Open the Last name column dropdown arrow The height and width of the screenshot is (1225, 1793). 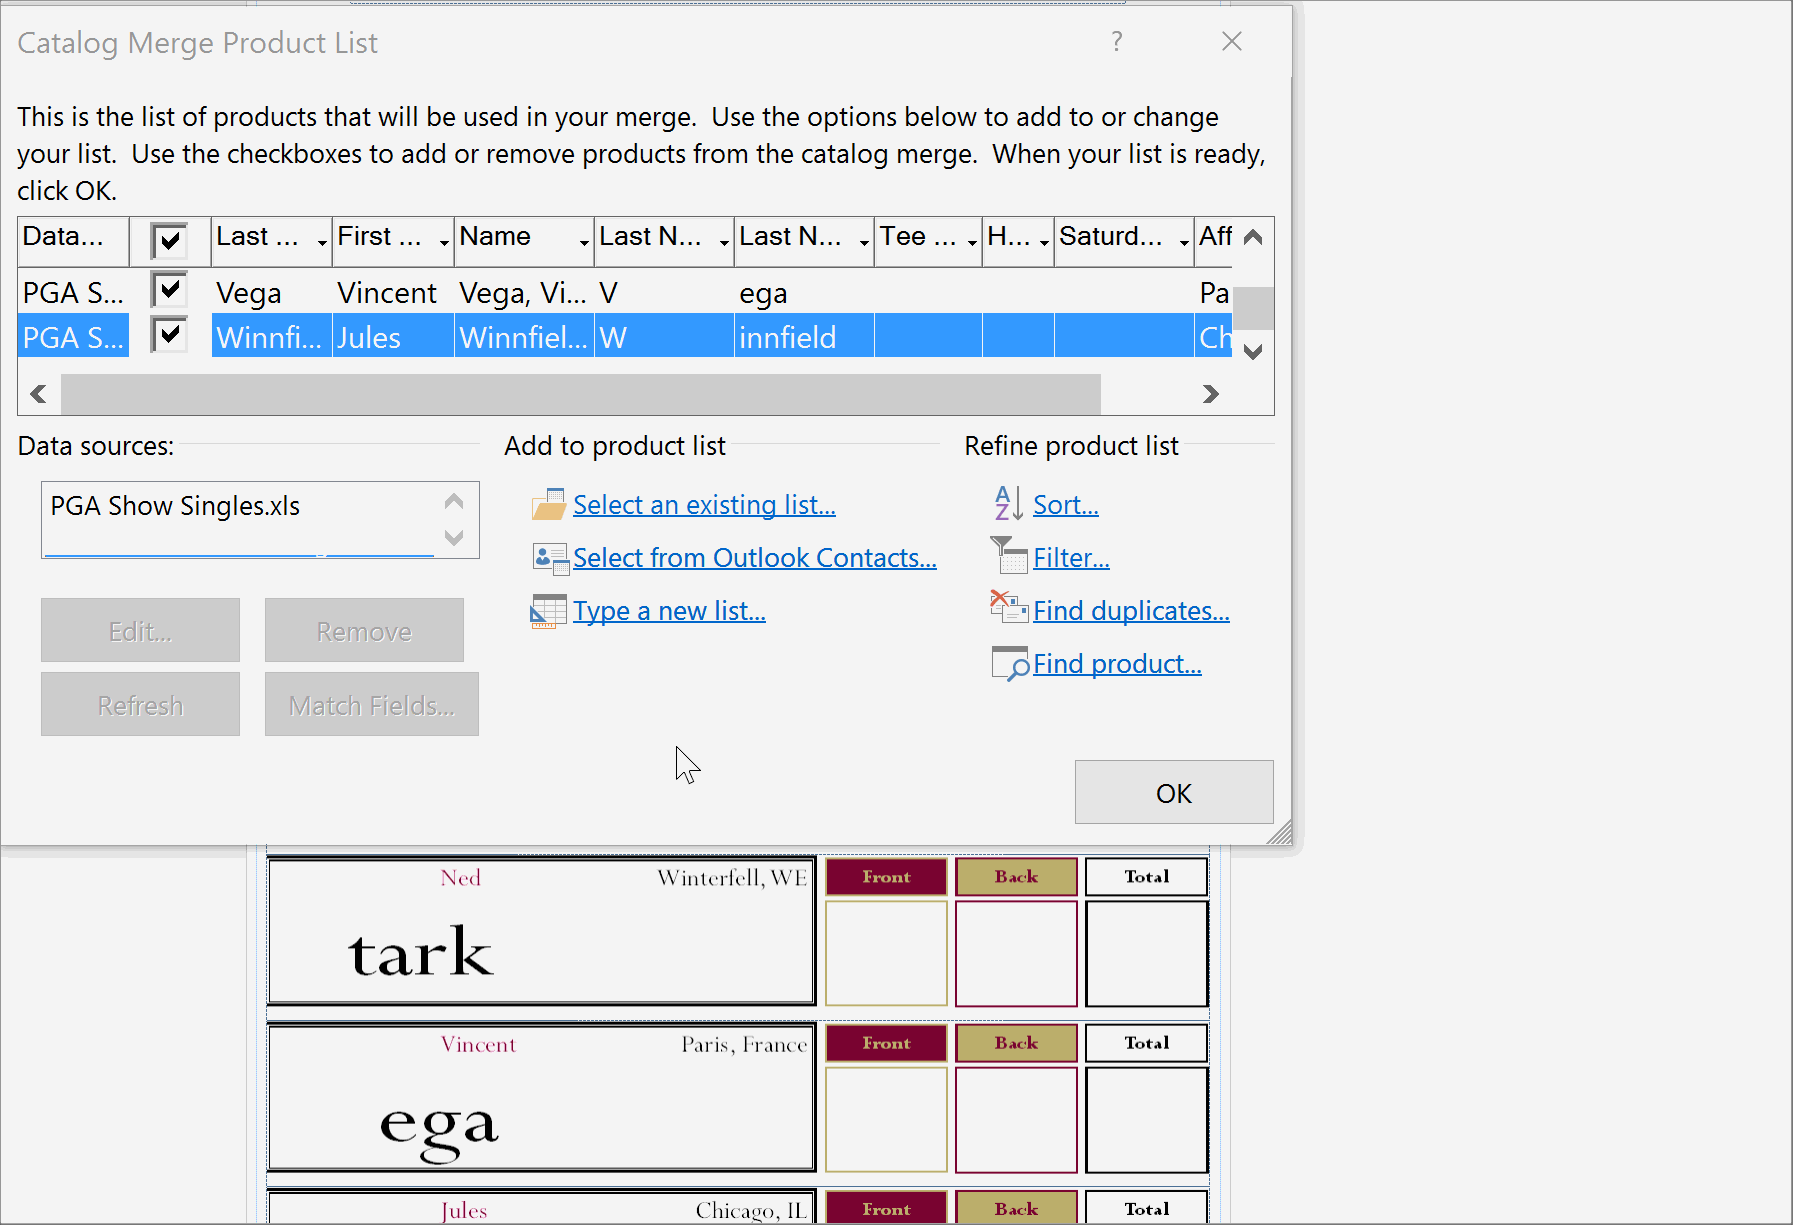(x=322, y=242)
